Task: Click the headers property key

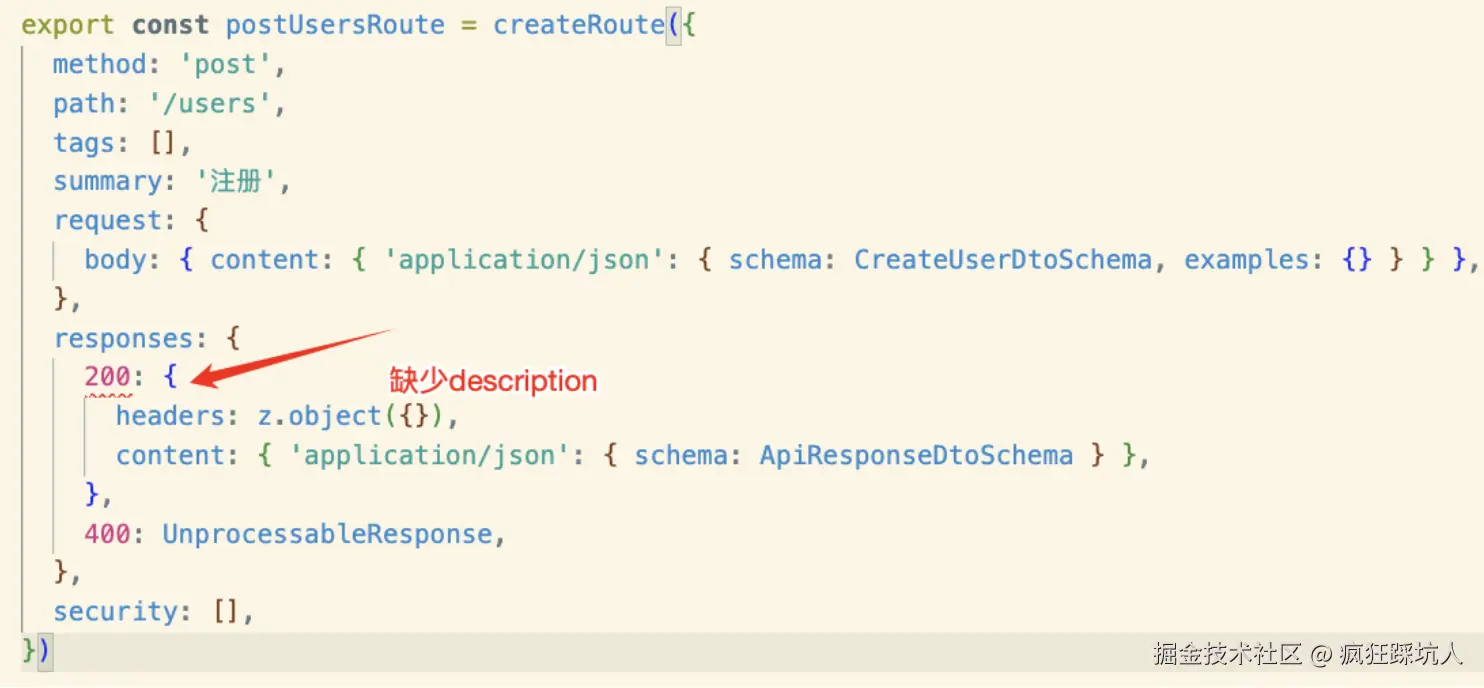Action: click(x=171, y=416)
